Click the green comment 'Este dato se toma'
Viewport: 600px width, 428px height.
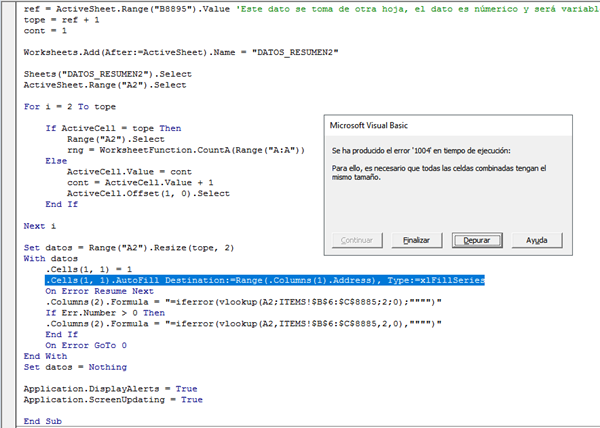click(x=418, y=9)
